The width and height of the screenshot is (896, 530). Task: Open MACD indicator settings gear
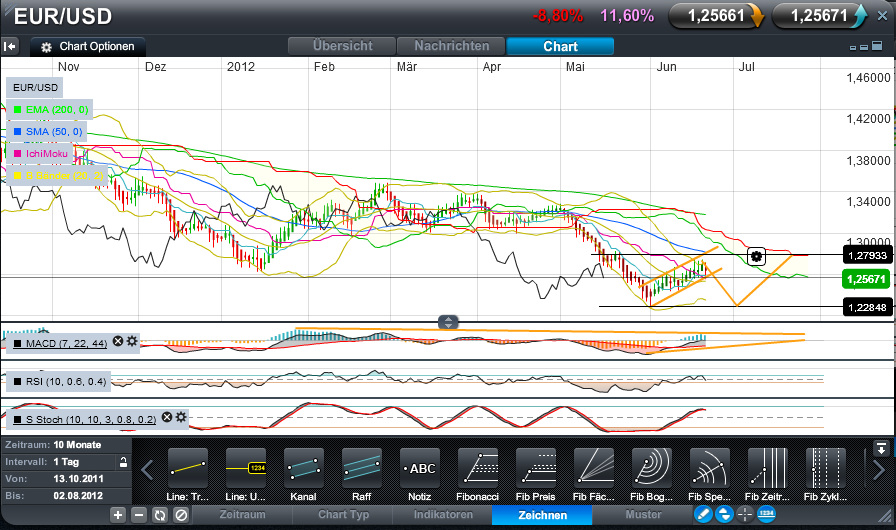pyautogui.click(x=132, y=342)
